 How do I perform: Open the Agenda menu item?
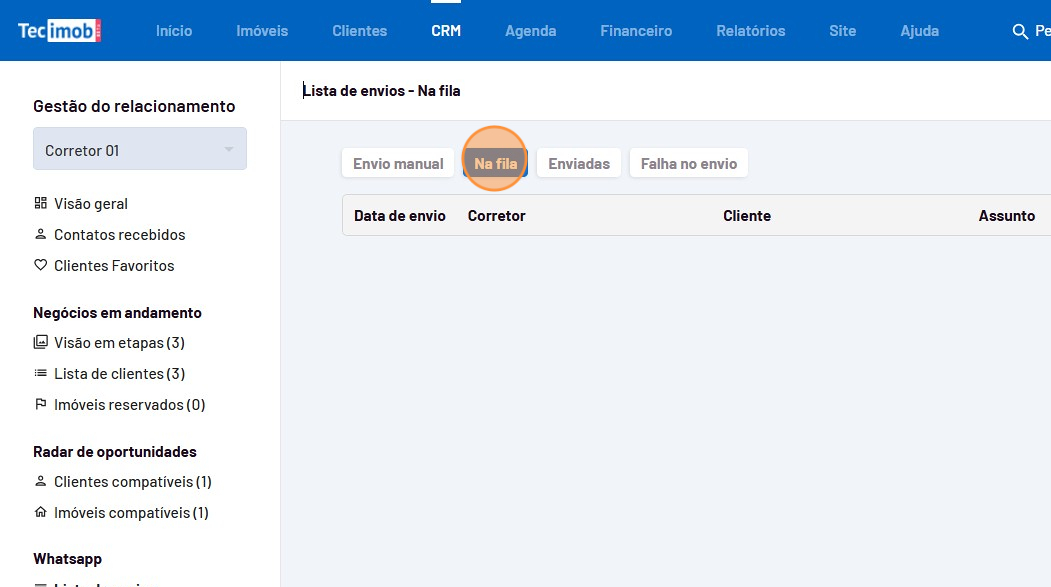click(x=530, y=31)
